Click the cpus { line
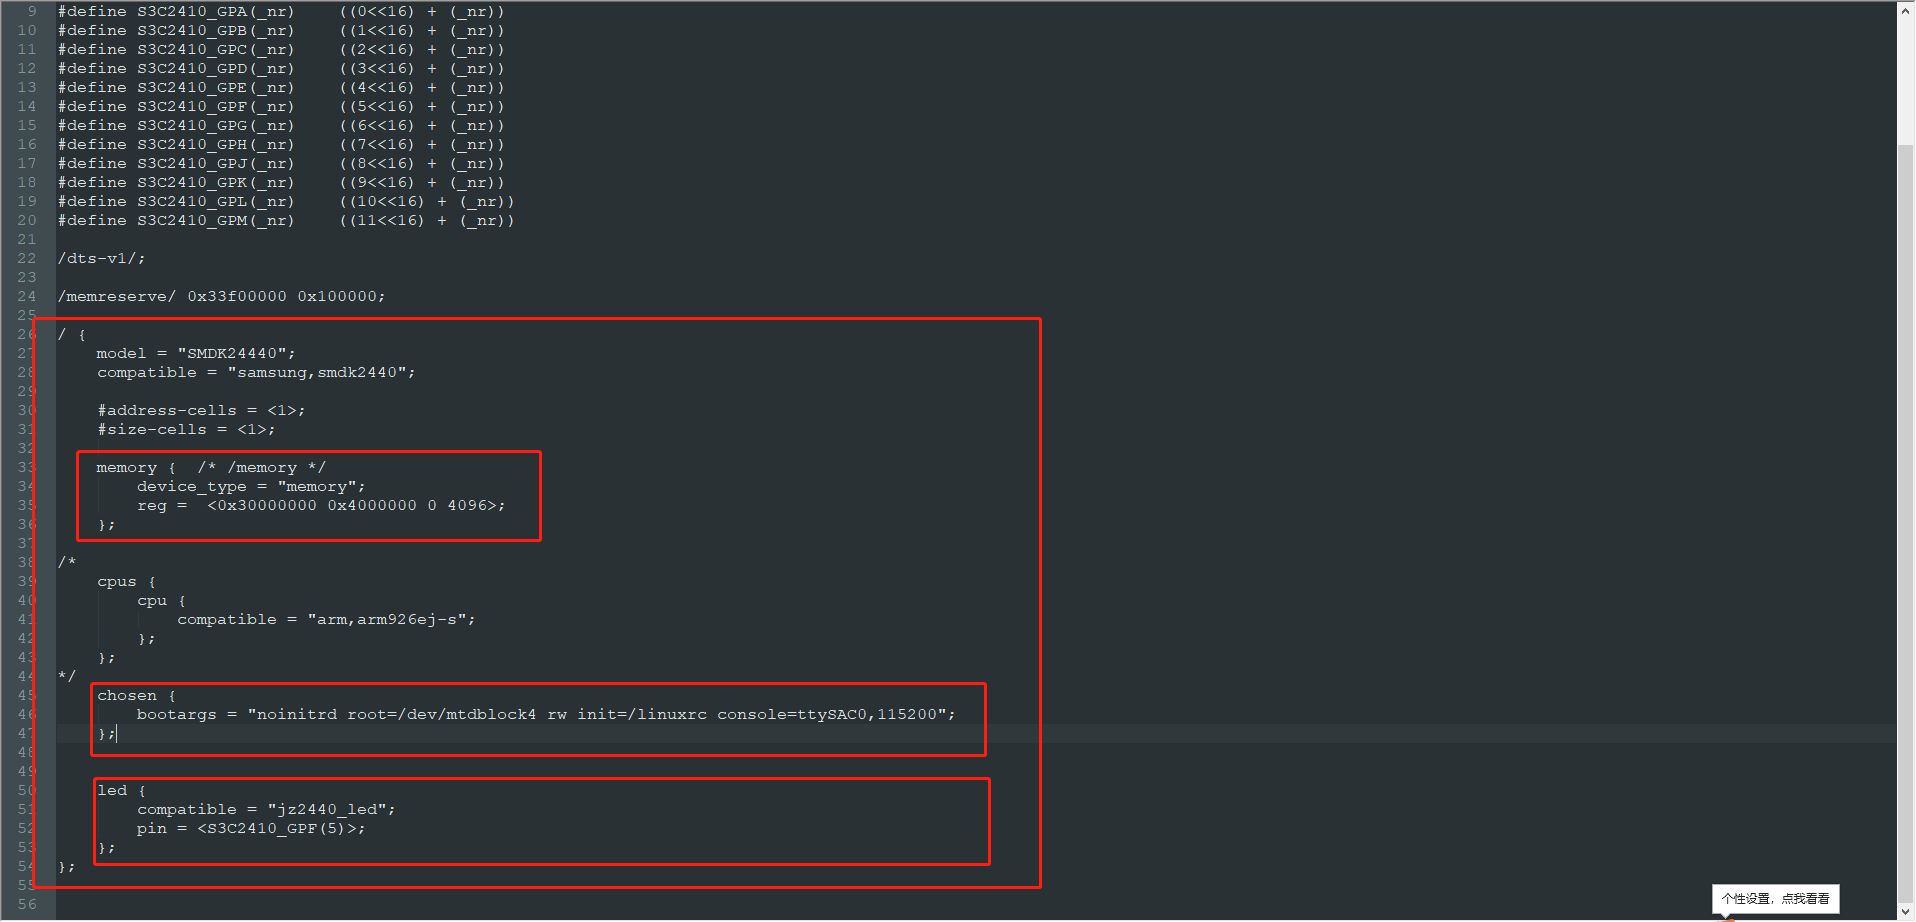1916x922 pixels. 127,582
